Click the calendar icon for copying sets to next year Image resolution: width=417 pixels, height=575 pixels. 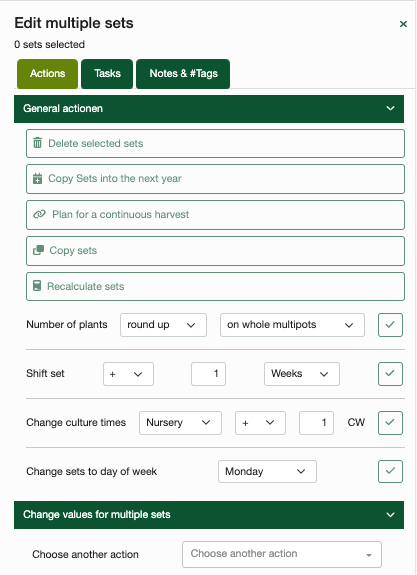point(37,179)
